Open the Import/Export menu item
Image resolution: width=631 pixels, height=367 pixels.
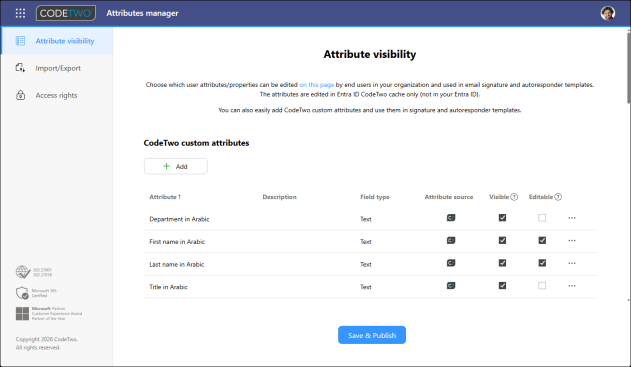point(57,68)
